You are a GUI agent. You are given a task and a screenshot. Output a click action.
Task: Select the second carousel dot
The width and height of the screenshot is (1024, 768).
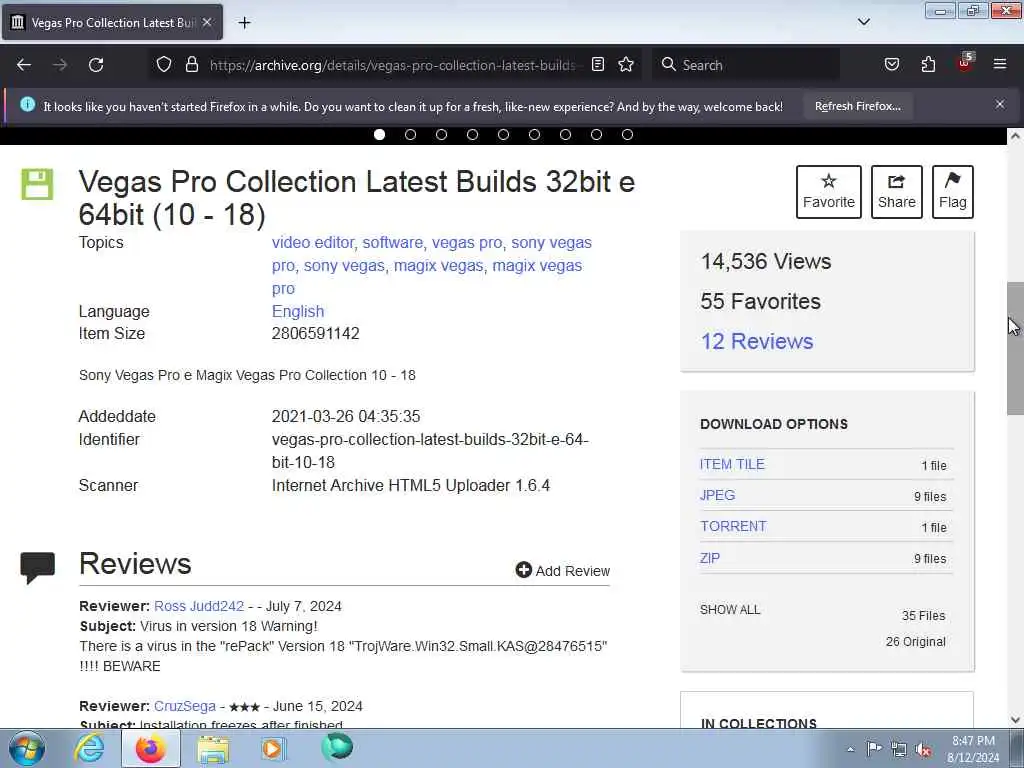pos(410,135)
